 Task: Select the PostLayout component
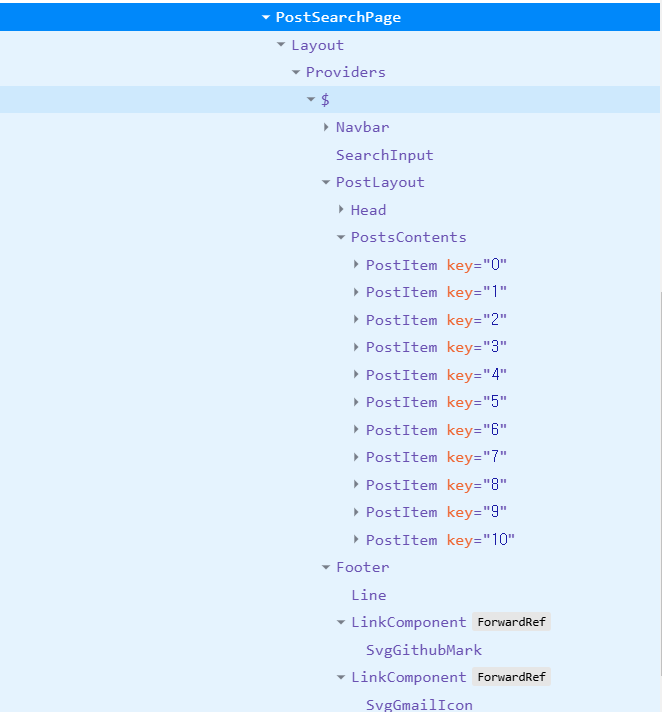(380, 183)
